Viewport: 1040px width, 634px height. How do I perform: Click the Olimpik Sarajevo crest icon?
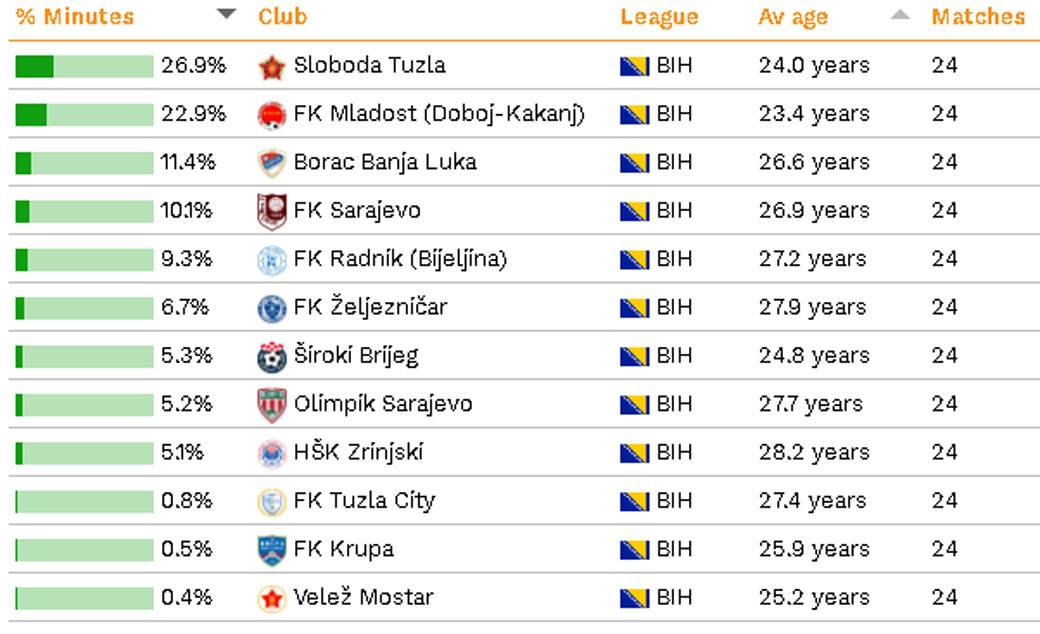[x=271, y=405]
